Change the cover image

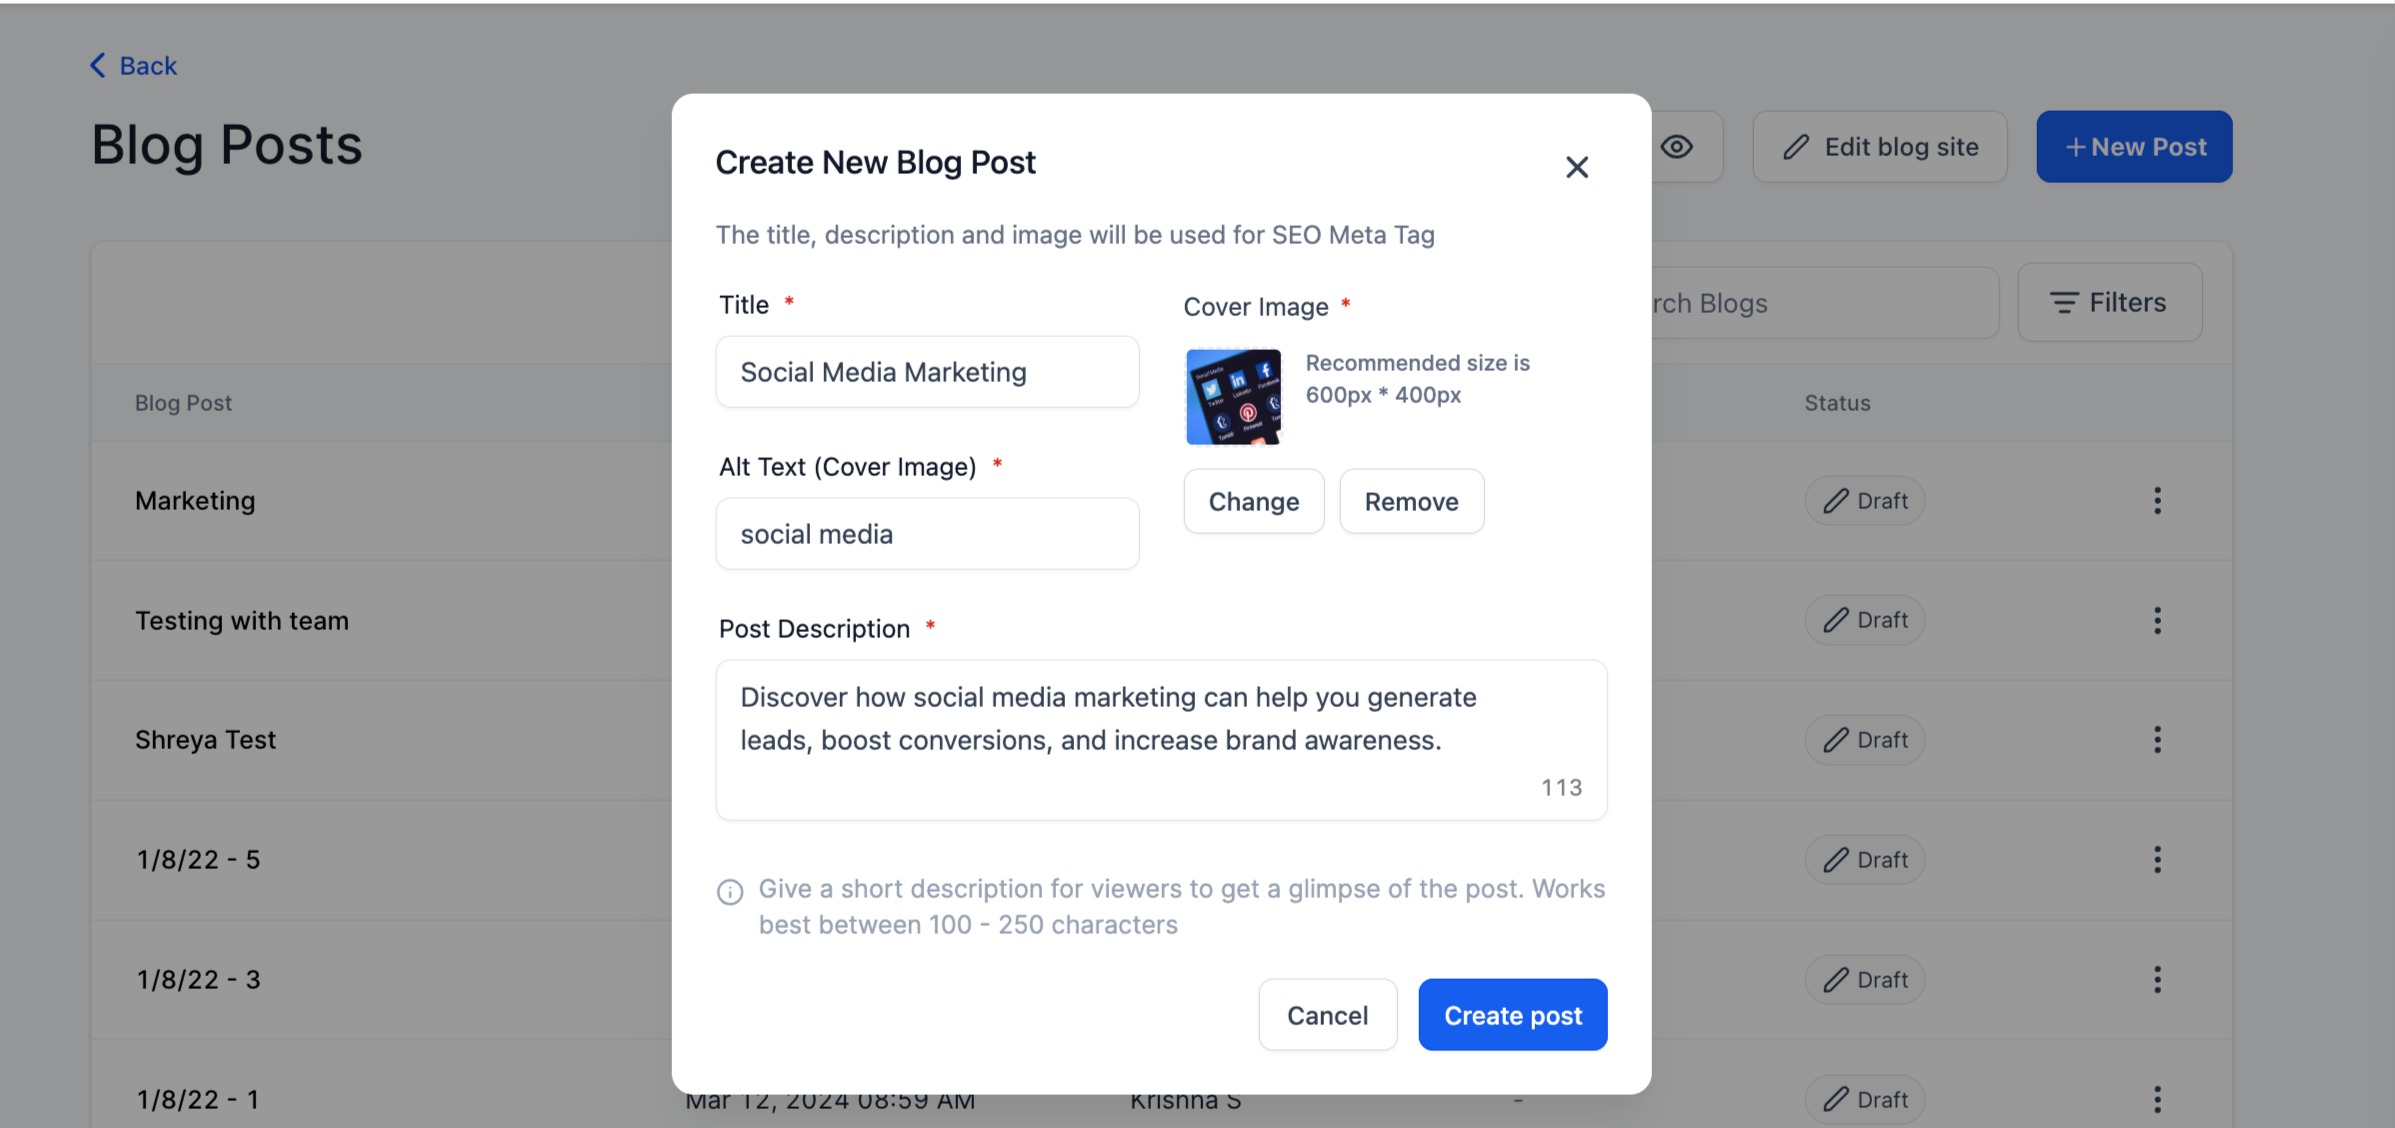[1253, 501]
